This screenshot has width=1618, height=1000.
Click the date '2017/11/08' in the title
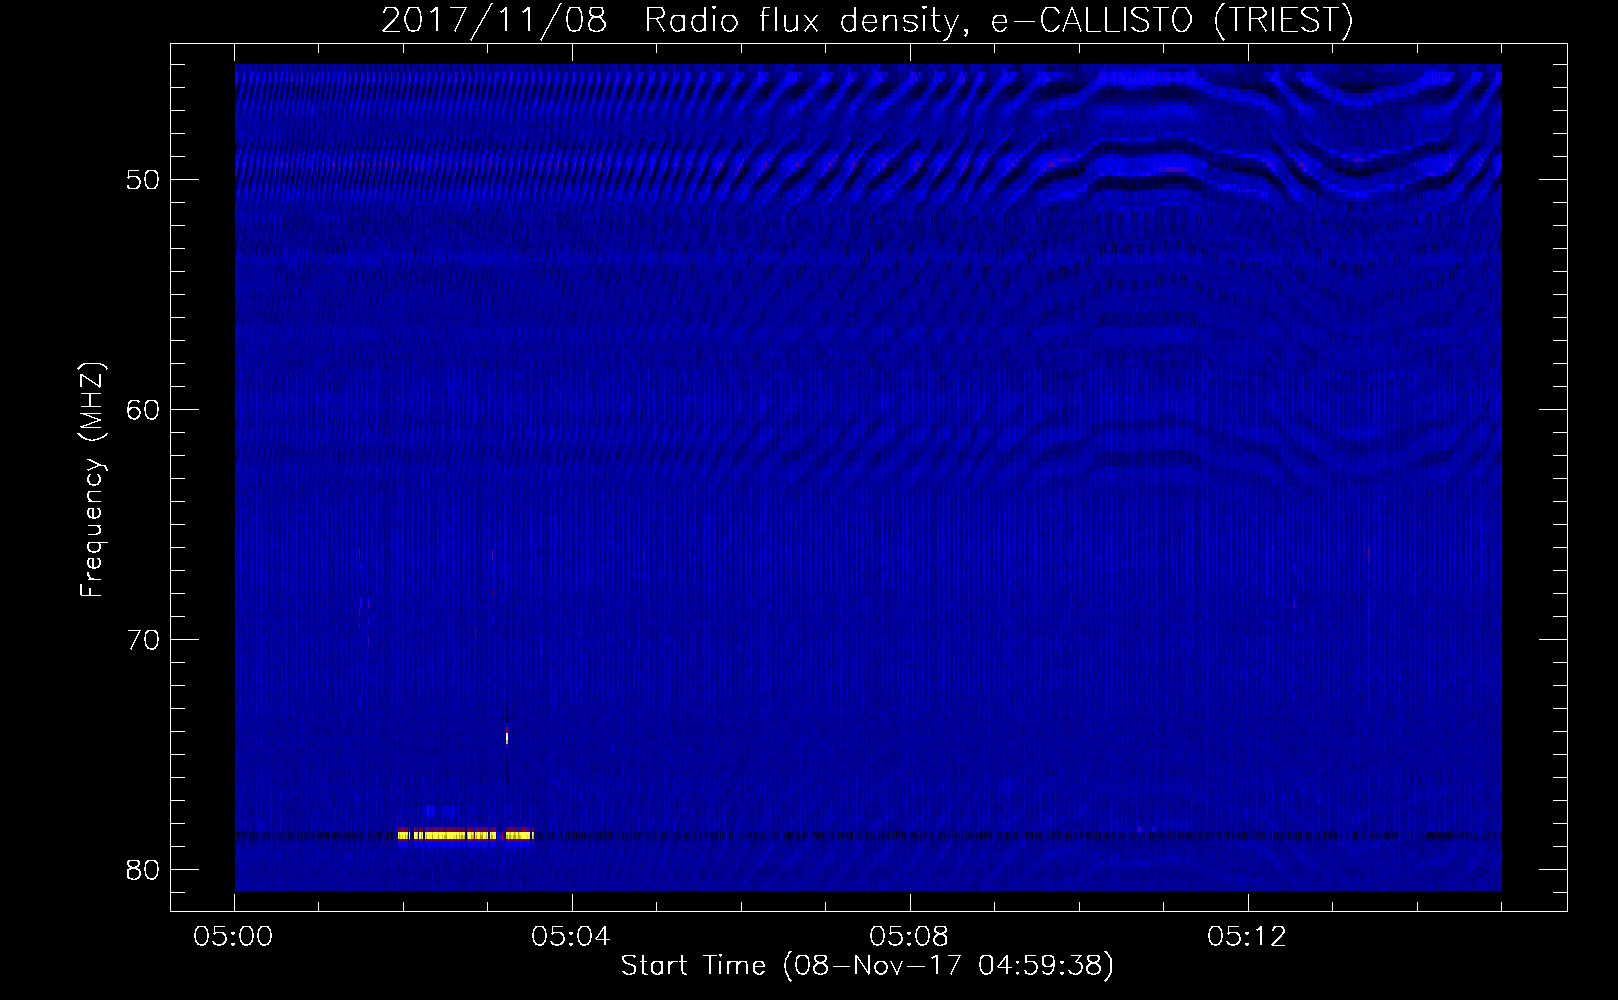coord(494,22)
